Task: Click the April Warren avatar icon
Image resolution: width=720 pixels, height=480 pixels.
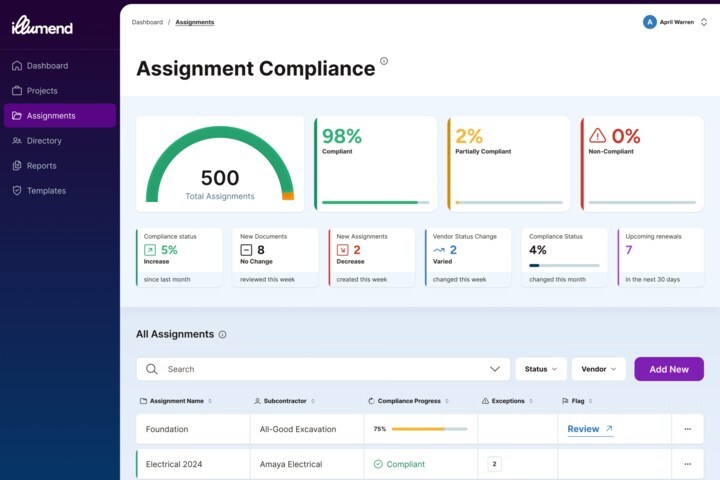Action: [650, 21]
